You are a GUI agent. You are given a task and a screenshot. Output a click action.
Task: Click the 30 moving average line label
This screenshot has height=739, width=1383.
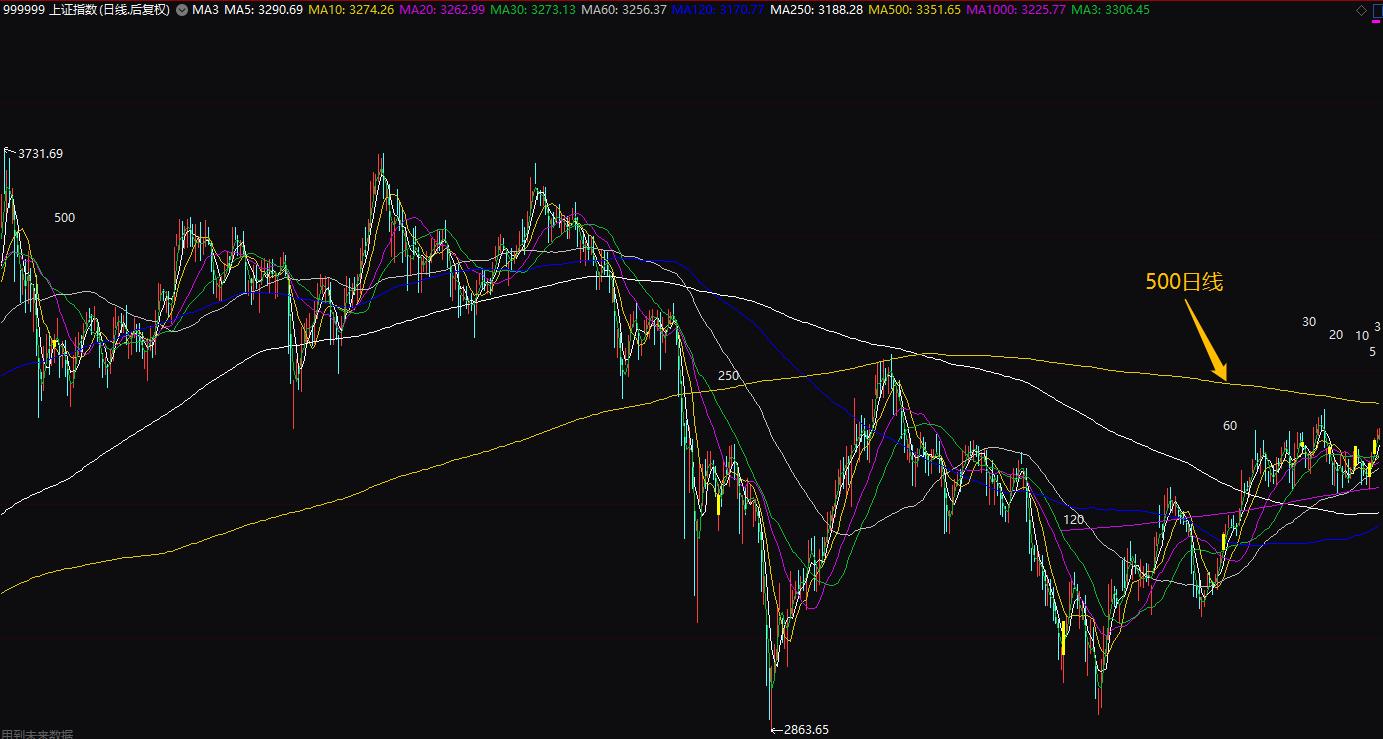1309,322
